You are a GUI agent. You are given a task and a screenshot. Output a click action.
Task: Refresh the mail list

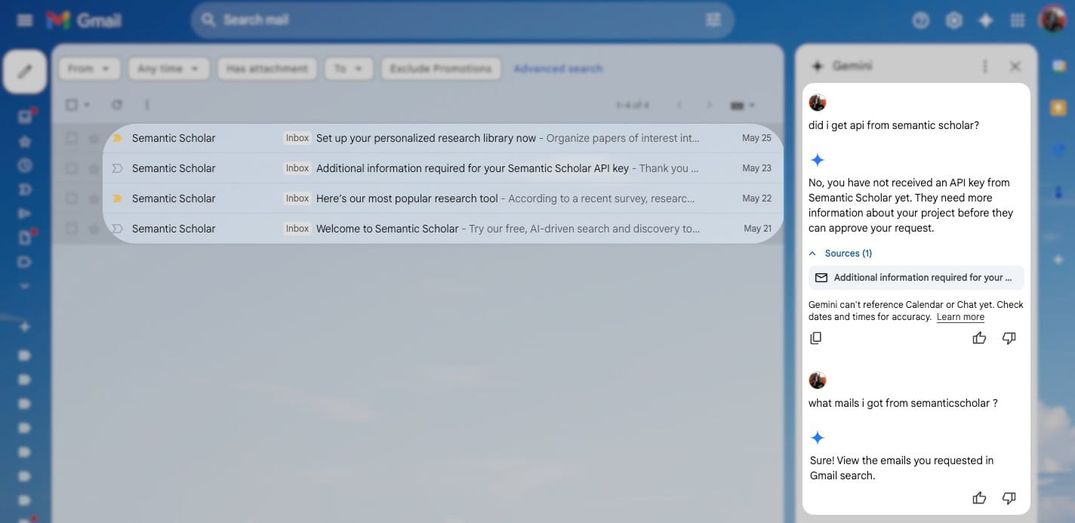coord(117,105)
